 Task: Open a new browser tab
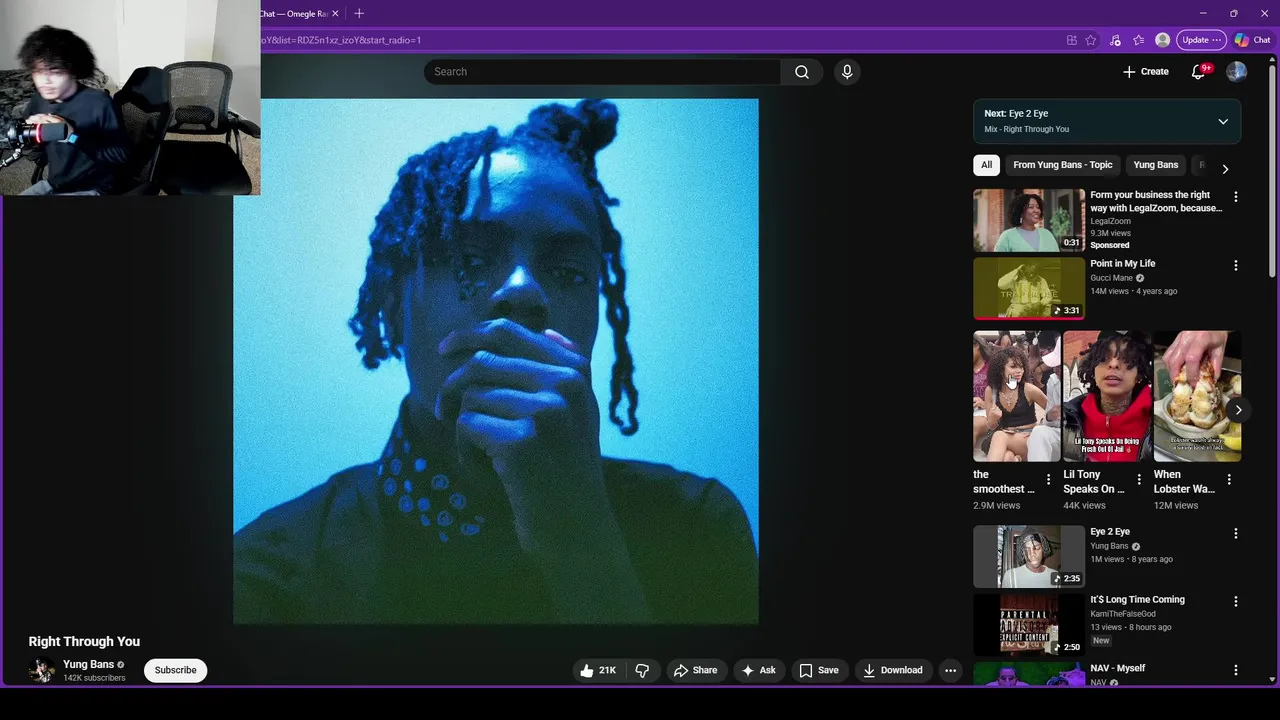[x=359, y=14]
